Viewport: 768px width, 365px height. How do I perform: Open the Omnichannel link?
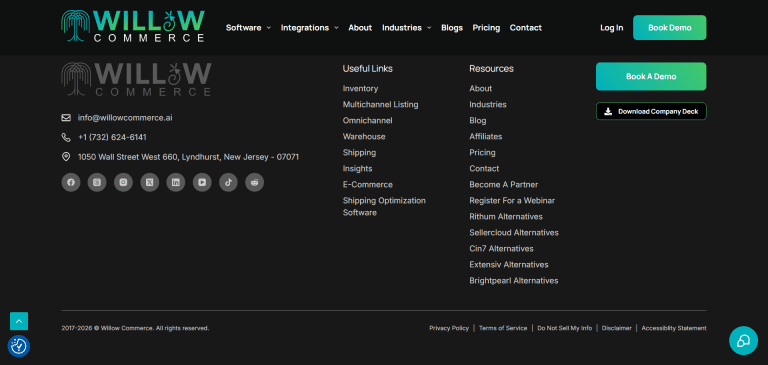coord(367,121)
